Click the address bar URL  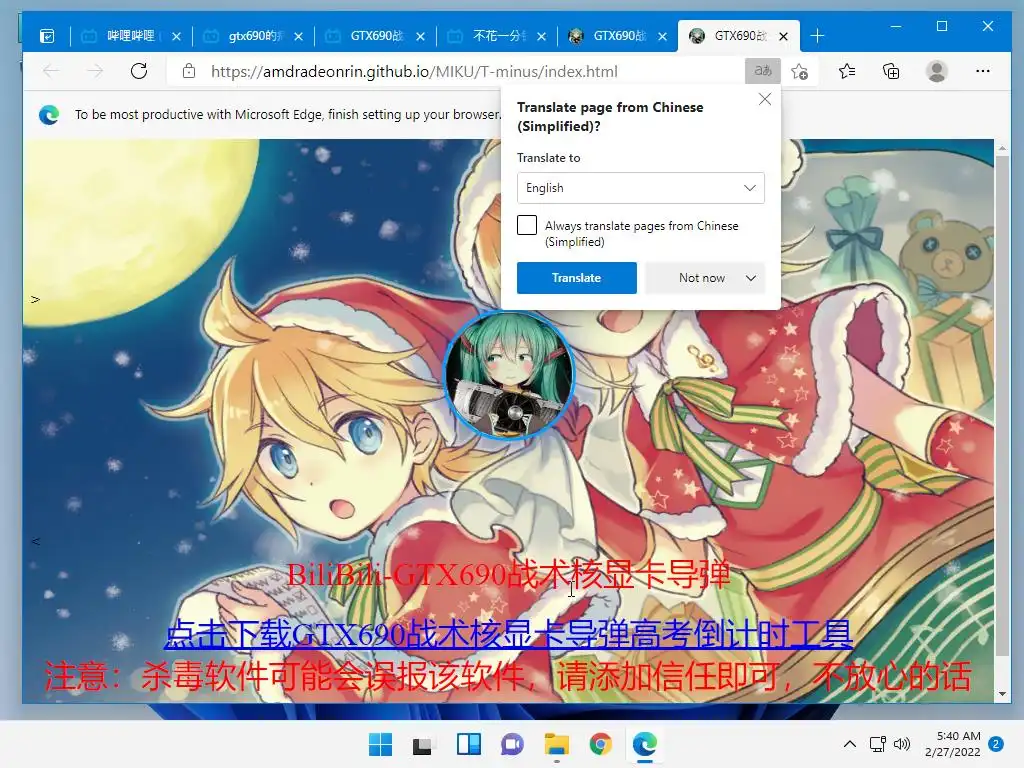coord(414,72)
